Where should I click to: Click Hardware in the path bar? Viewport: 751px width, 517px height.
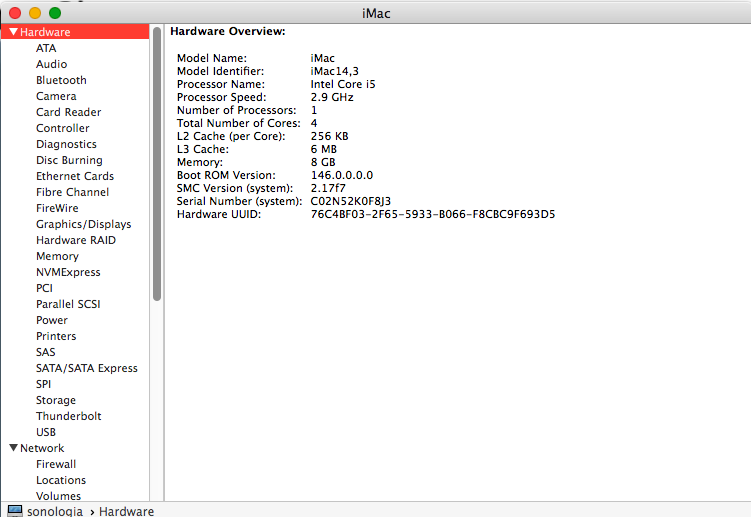[126, 511]
